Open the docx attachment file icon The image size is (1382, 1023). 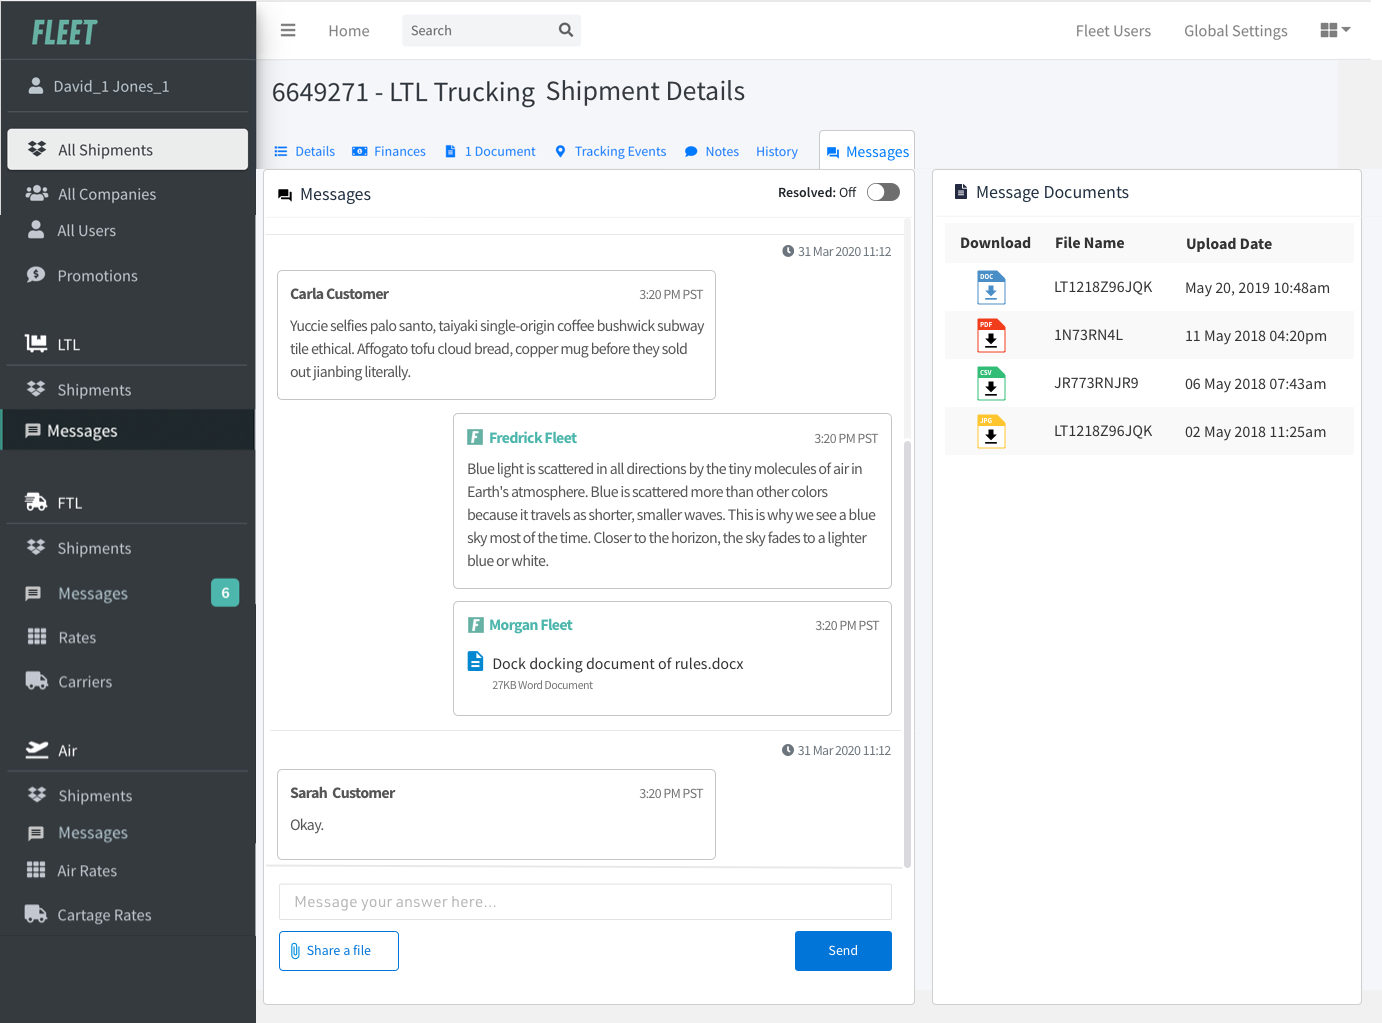click(x=476, y=662)
